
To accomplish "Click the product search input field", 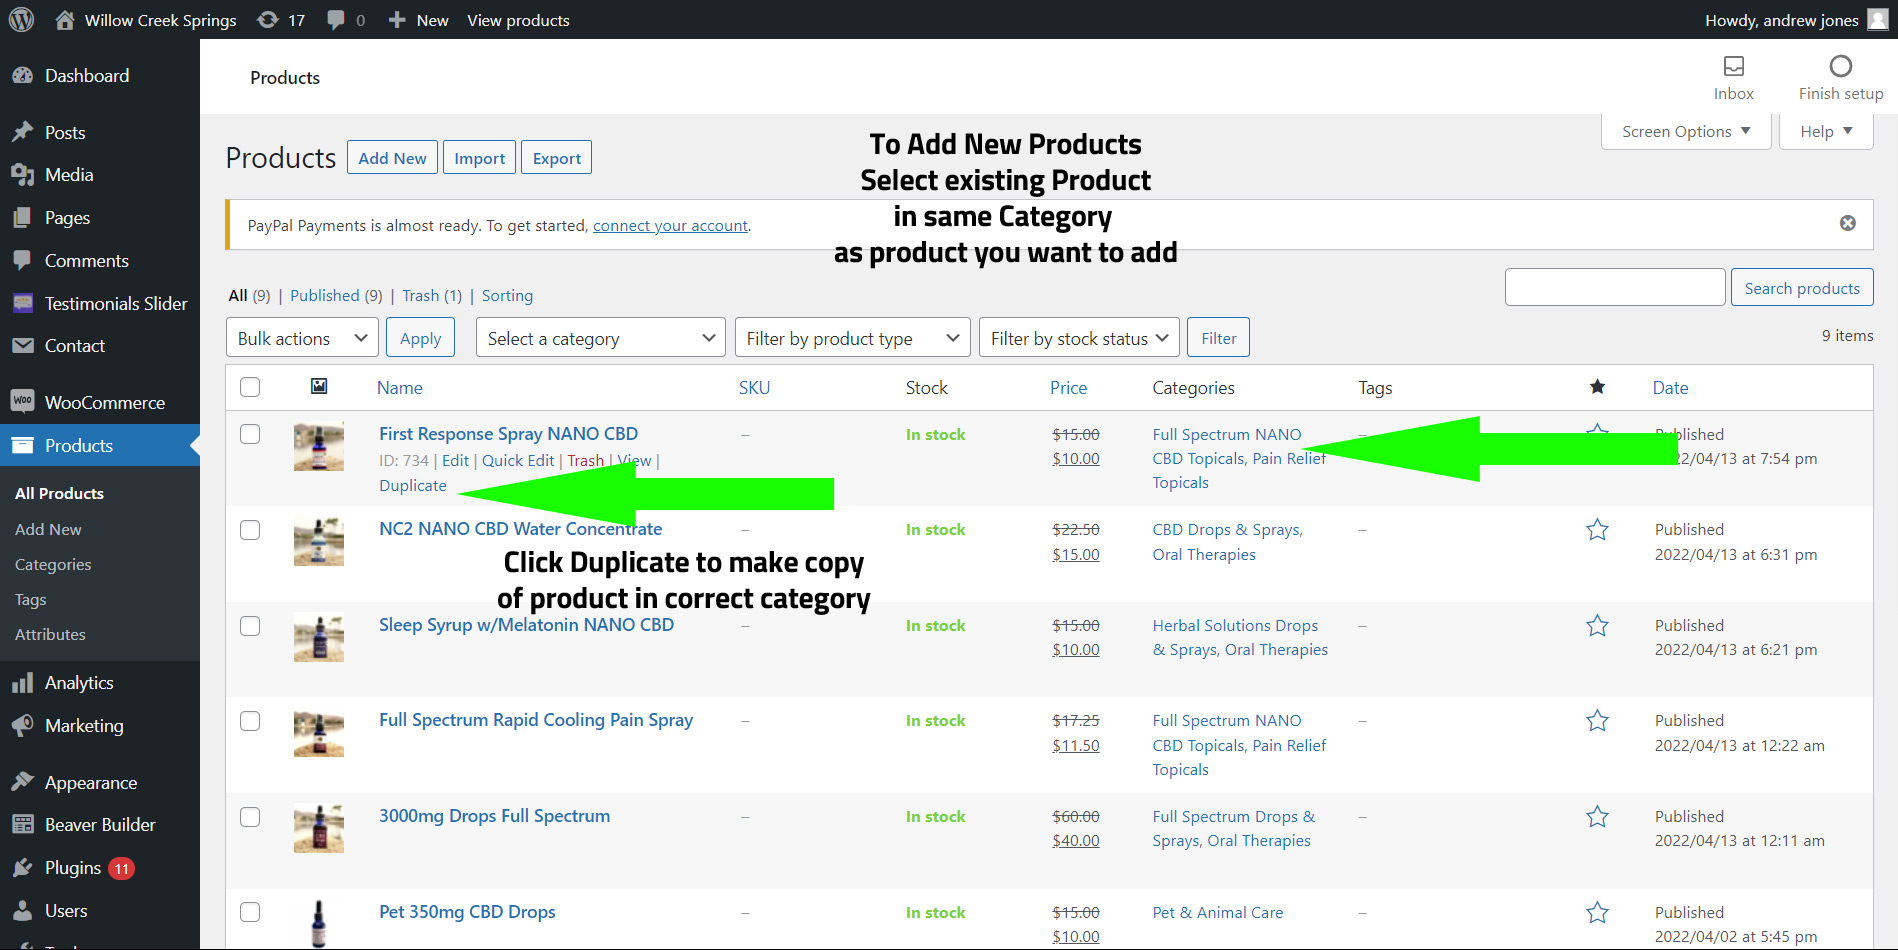I will tap(1614, 287).
